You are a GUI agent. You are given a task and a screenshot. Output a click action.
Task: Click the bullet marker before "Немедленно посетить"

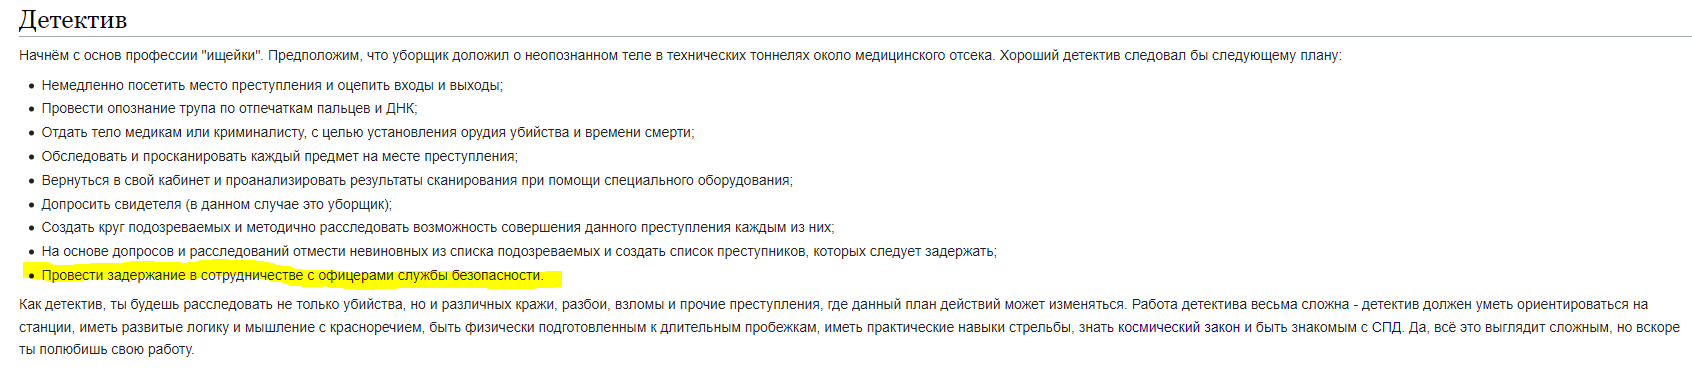(32, 86)
